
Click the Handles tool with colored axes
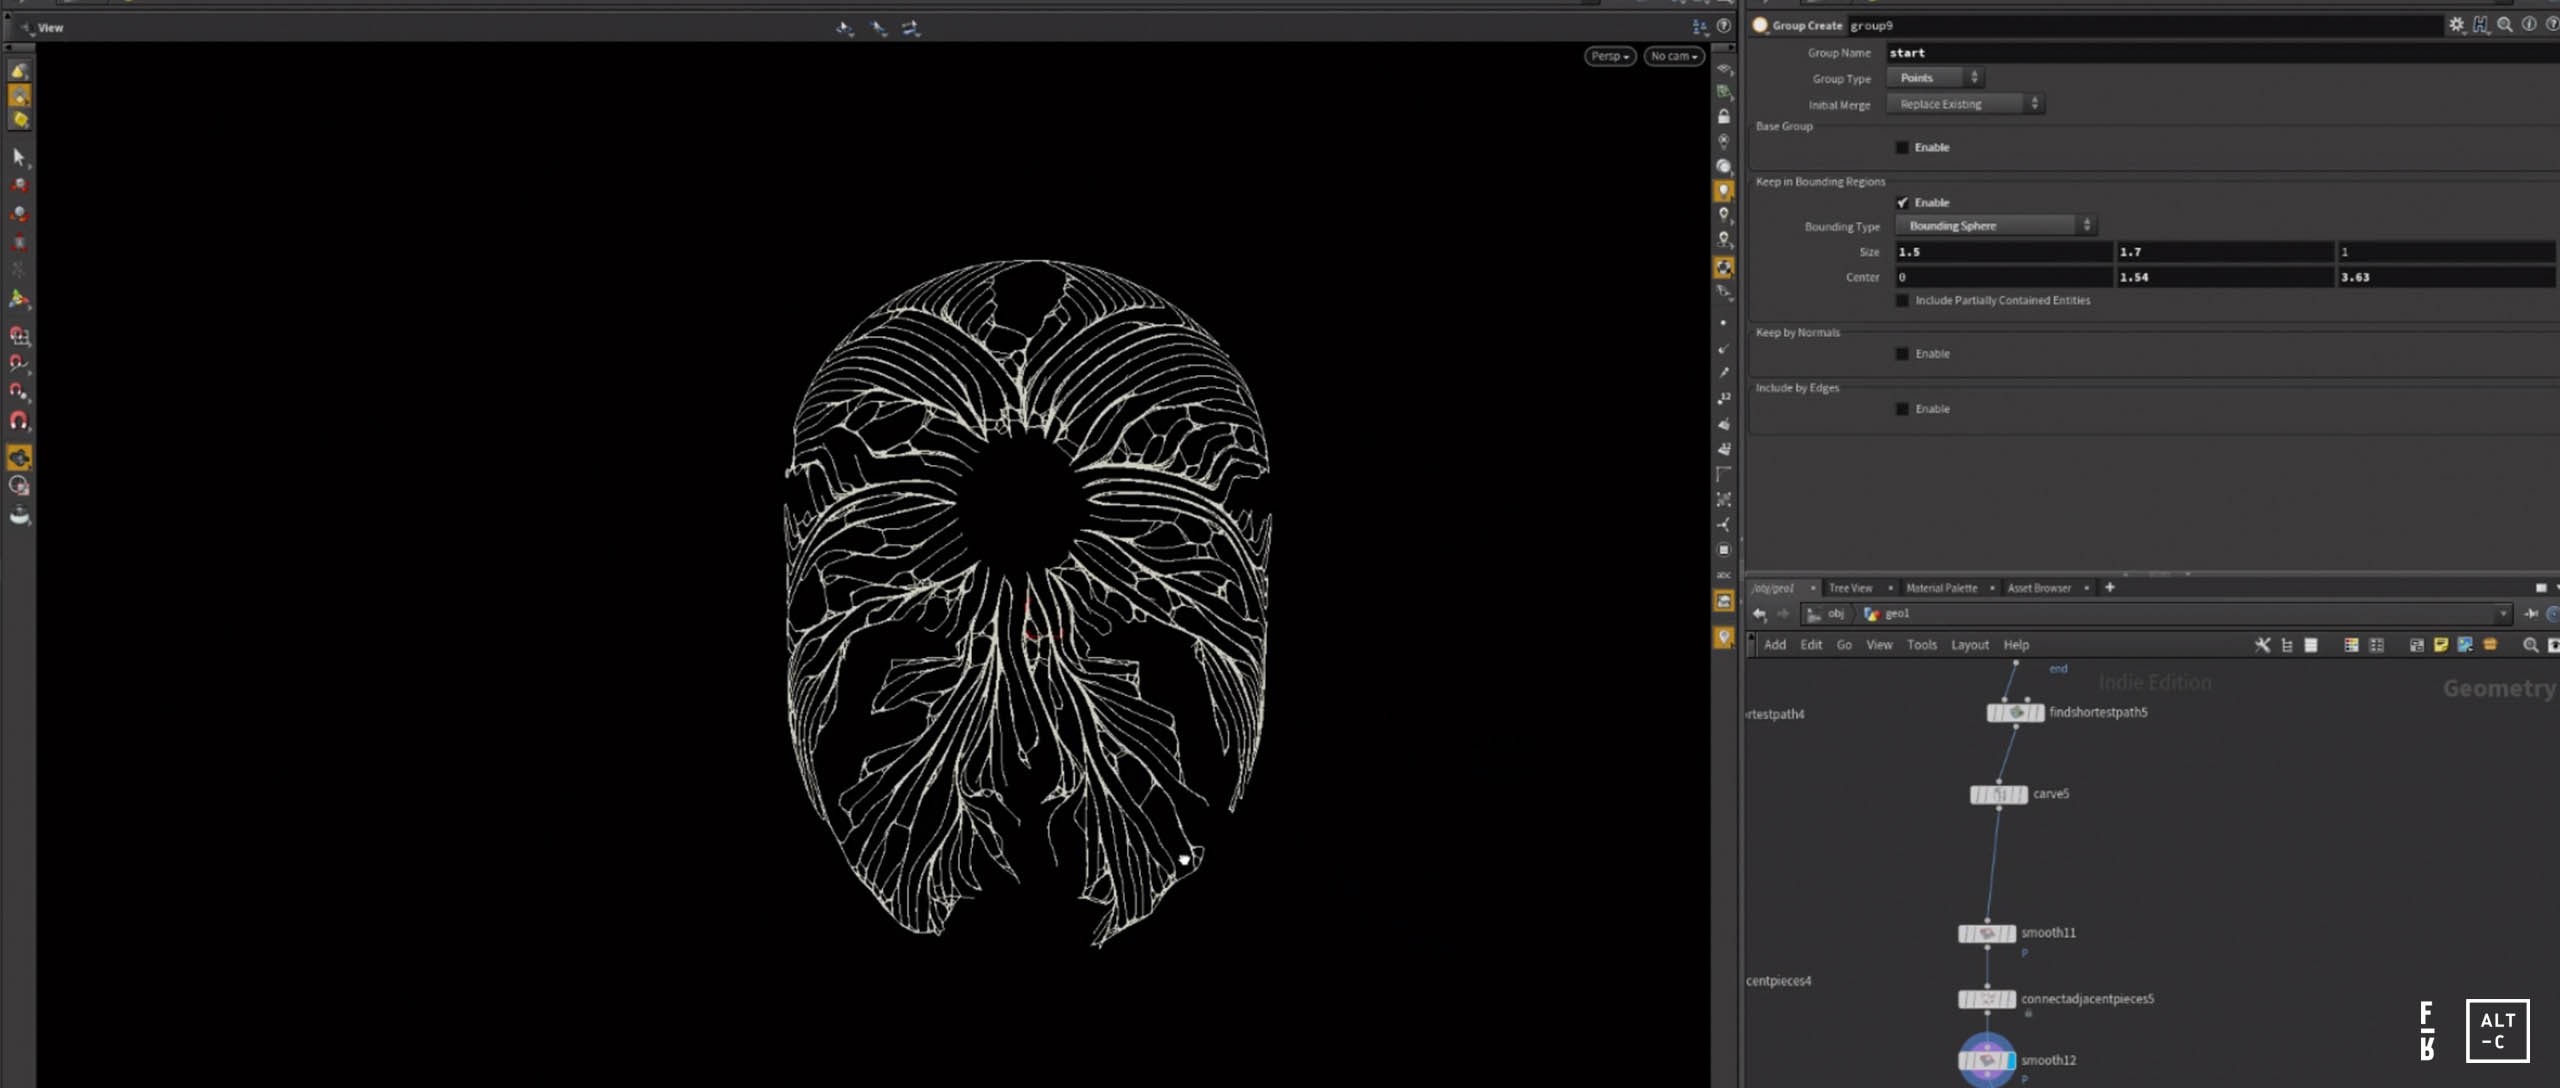19,298
